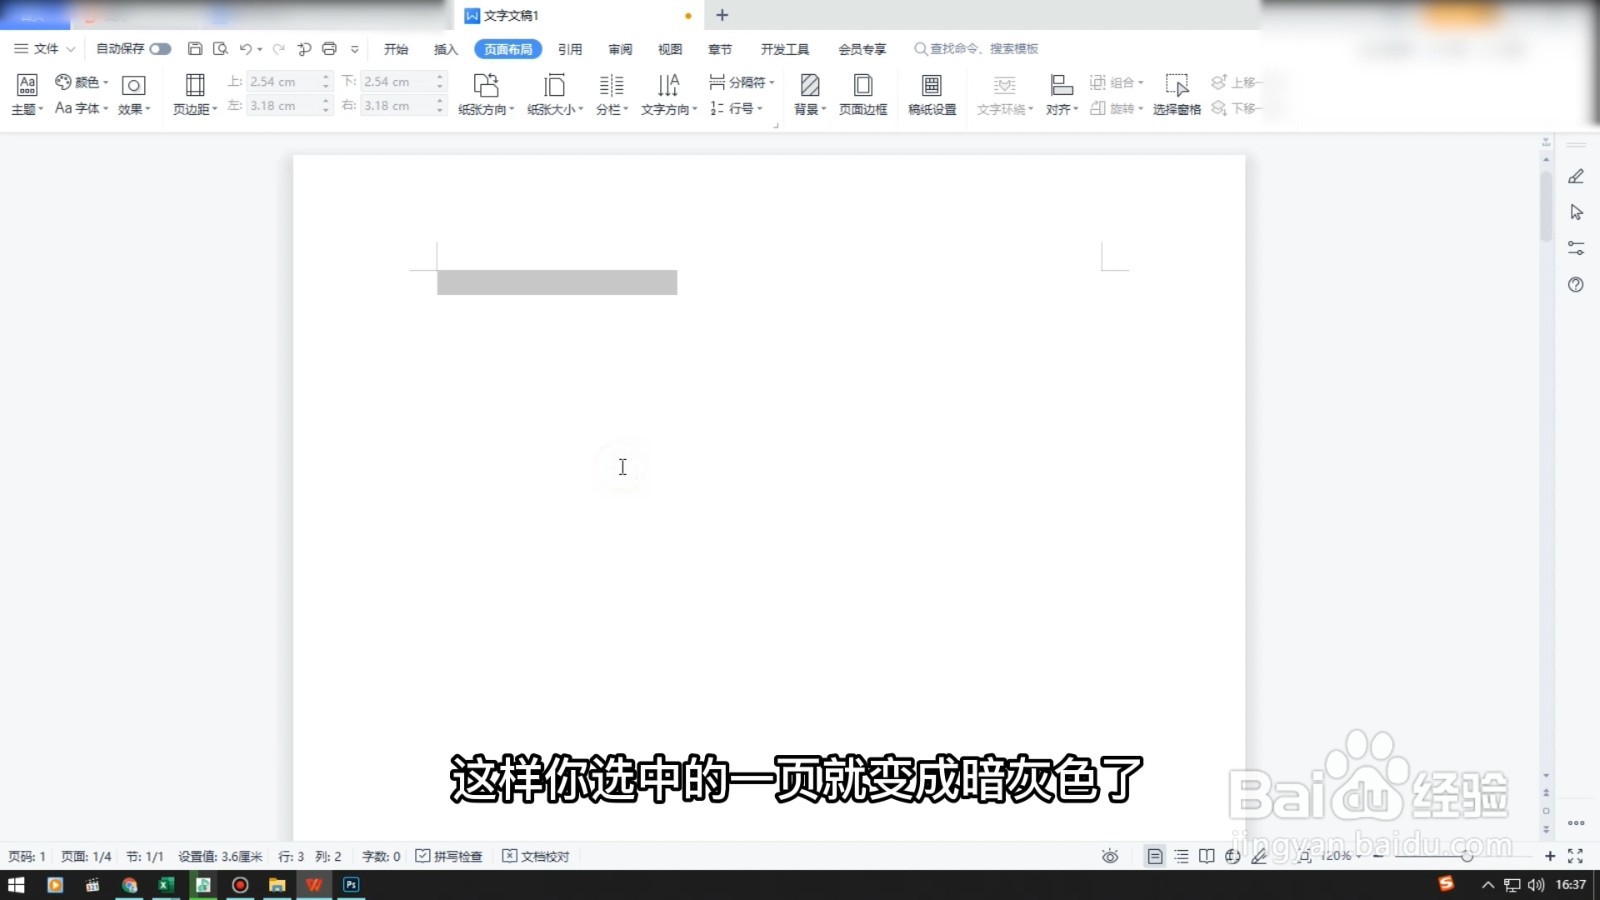The width and height of the screenshot is (1600, 900).
Task: Switch to the 章节 tab
Action: [x=720, y=49]
